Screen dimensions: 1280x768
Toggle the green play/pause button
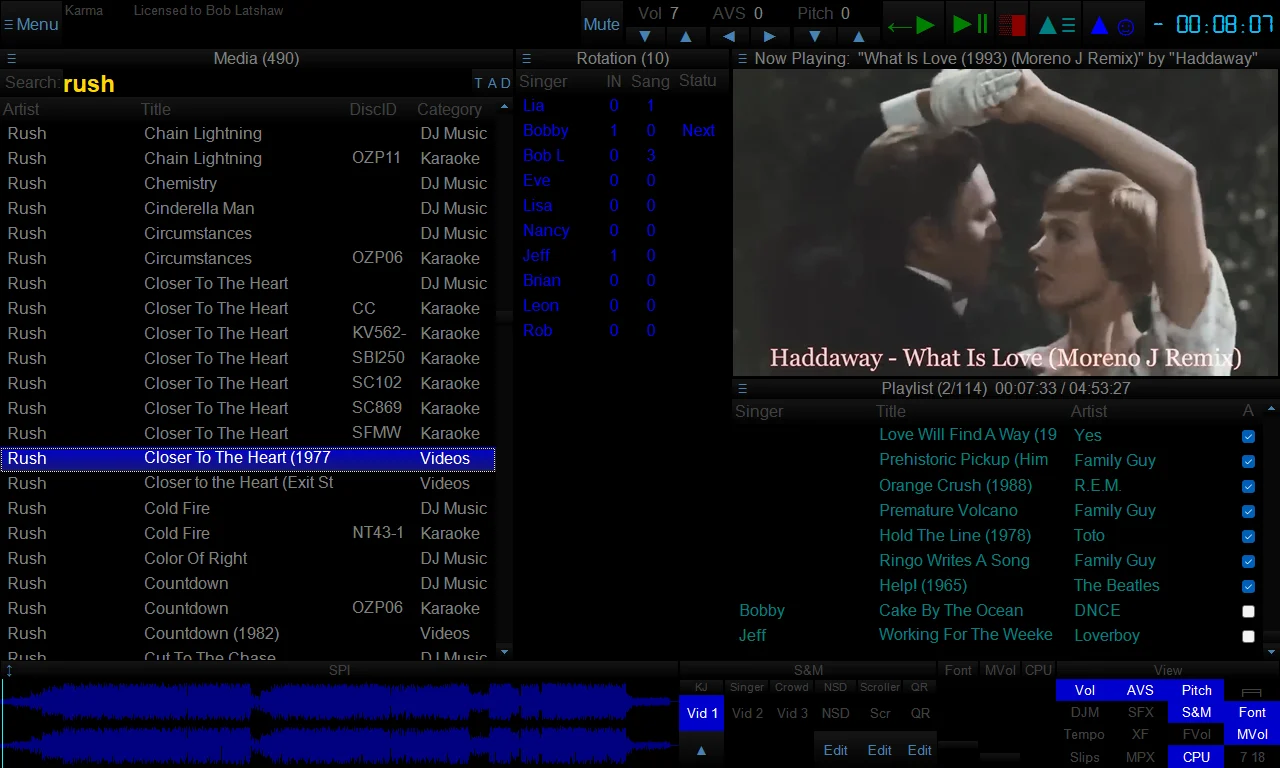click(x=969, y=25)
